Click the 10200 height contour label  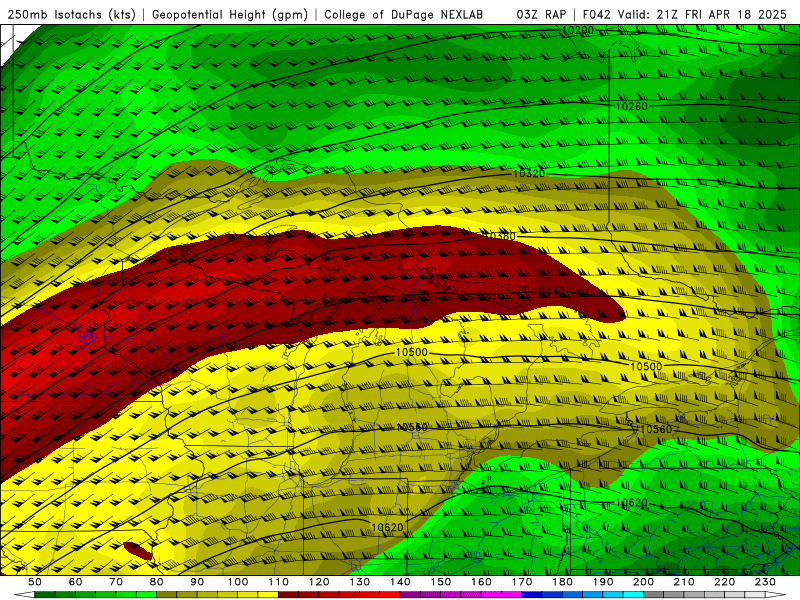click(x=578, y=31)
